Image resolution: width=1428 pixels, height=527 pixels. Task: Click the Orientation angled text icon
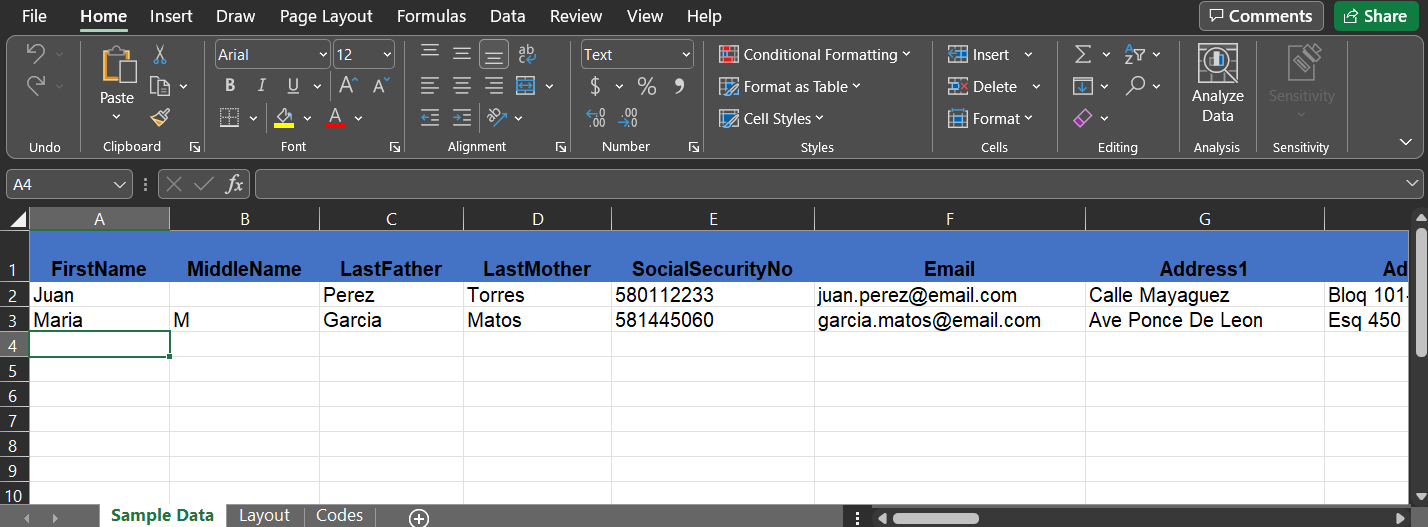(497, 118)
